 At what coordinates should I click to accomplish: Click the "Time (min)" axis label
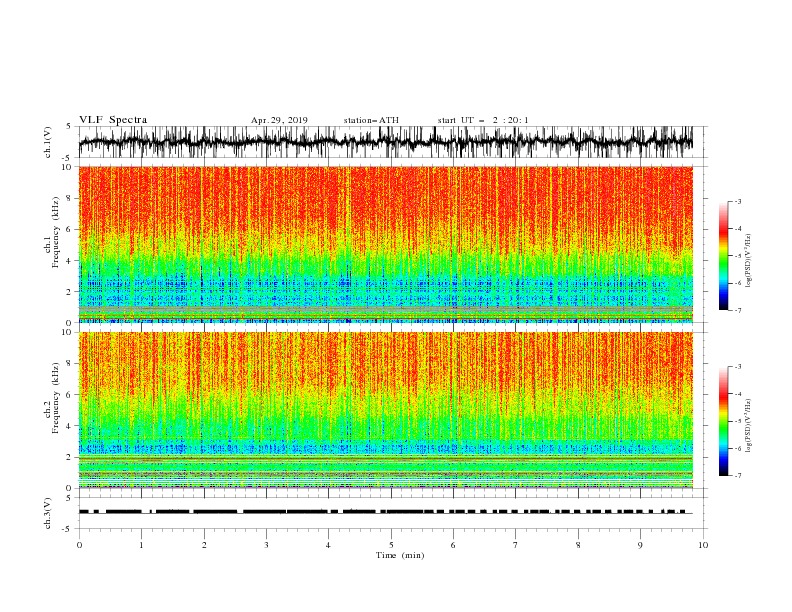[x=400, y=555]
